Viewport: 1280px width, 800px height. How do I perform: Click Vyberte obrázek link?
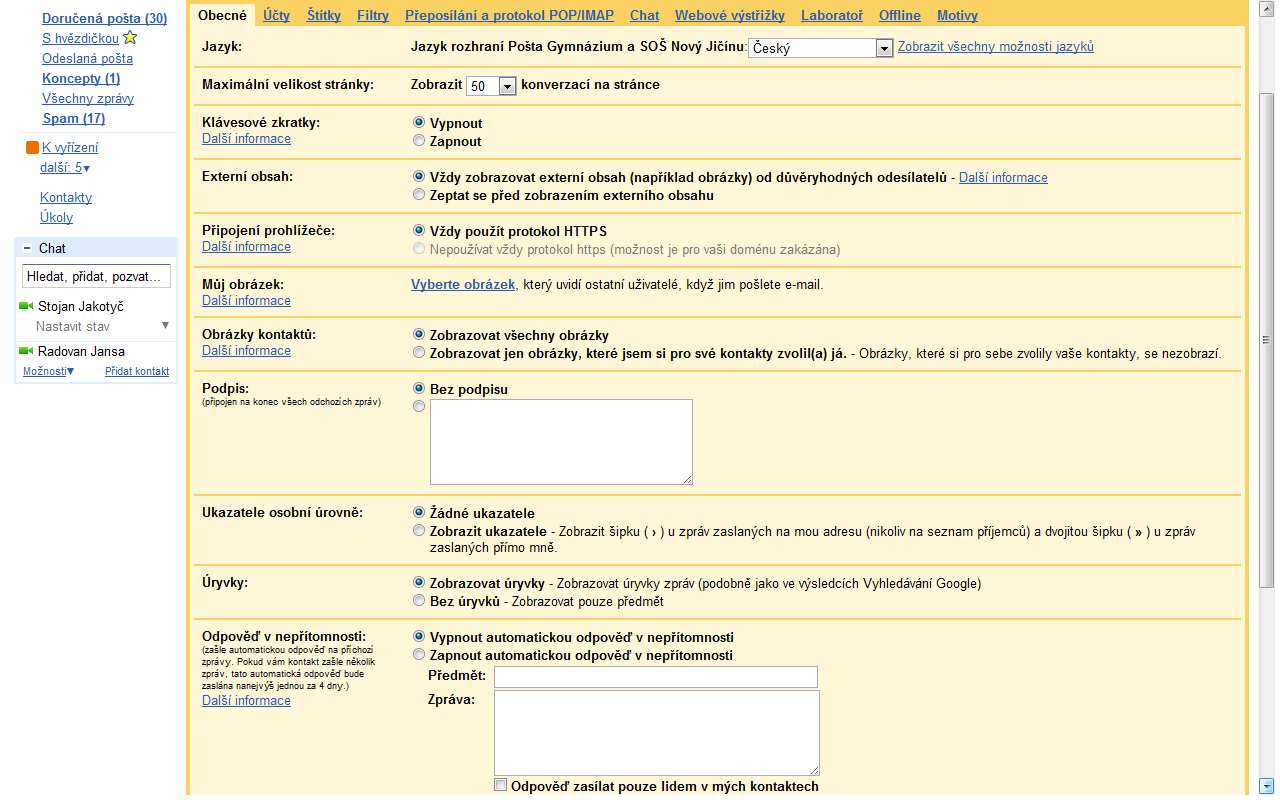click(463, 284)
